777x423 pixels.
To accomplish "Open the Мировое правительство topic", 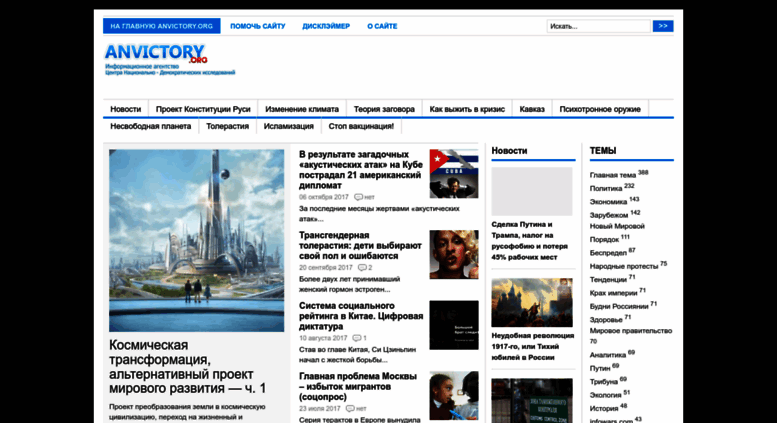I will point(630,331).
